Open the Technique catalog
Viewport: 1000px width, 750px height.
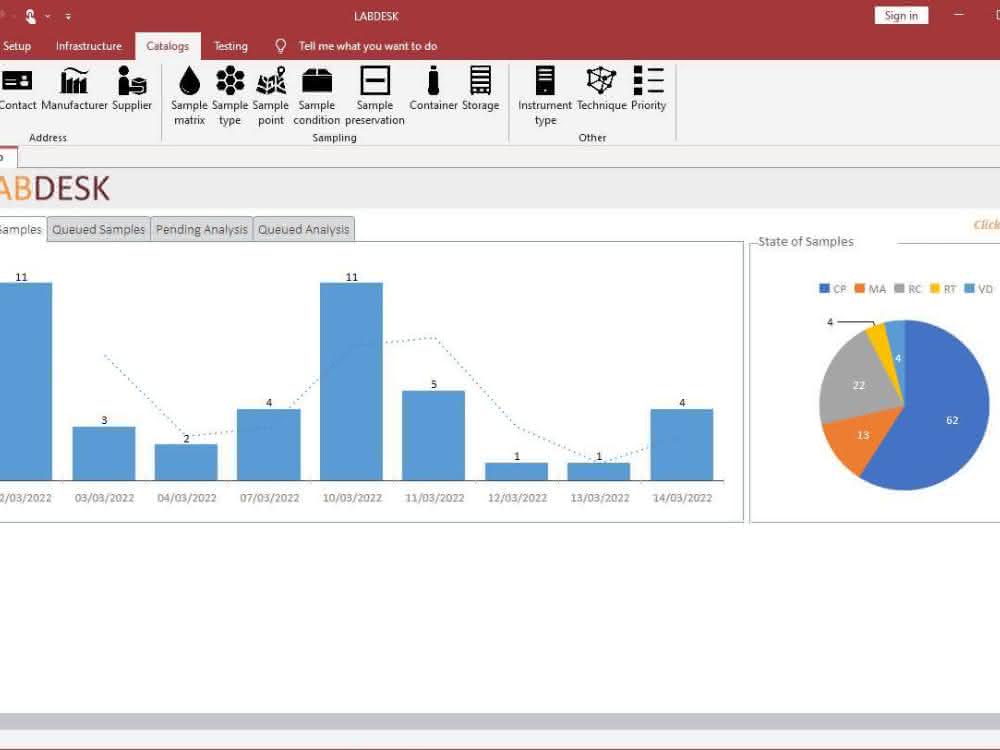click(601, 89)
